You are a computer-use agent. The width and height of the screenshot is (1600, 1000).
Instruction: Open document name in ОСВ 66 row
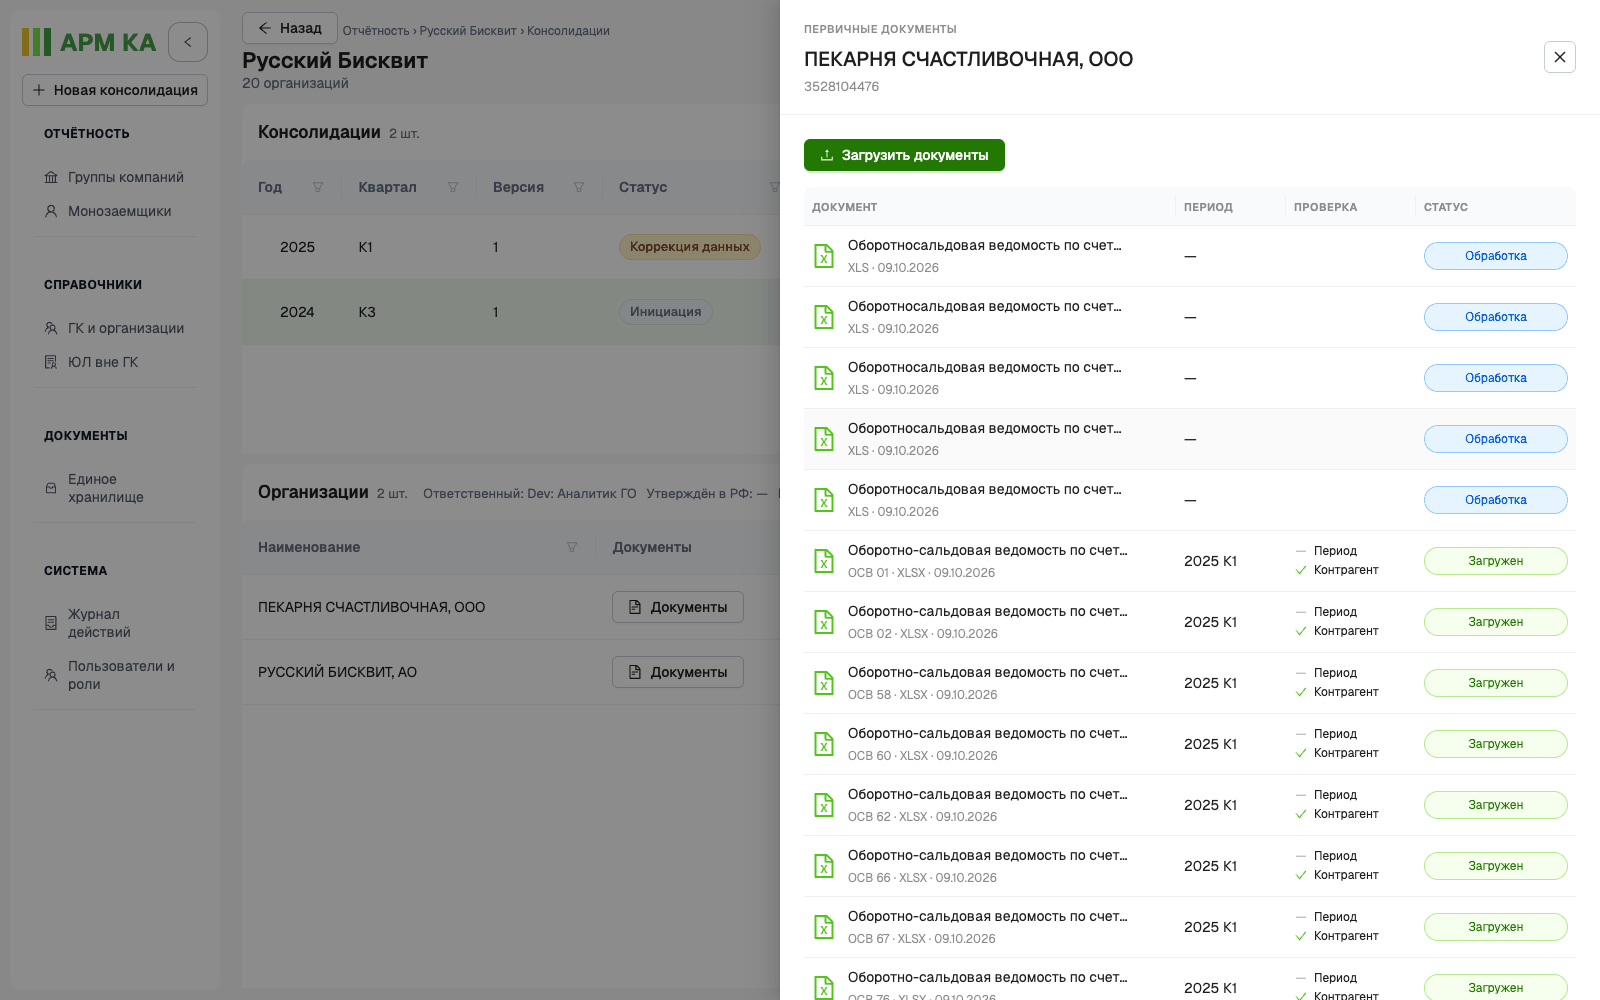987,856
